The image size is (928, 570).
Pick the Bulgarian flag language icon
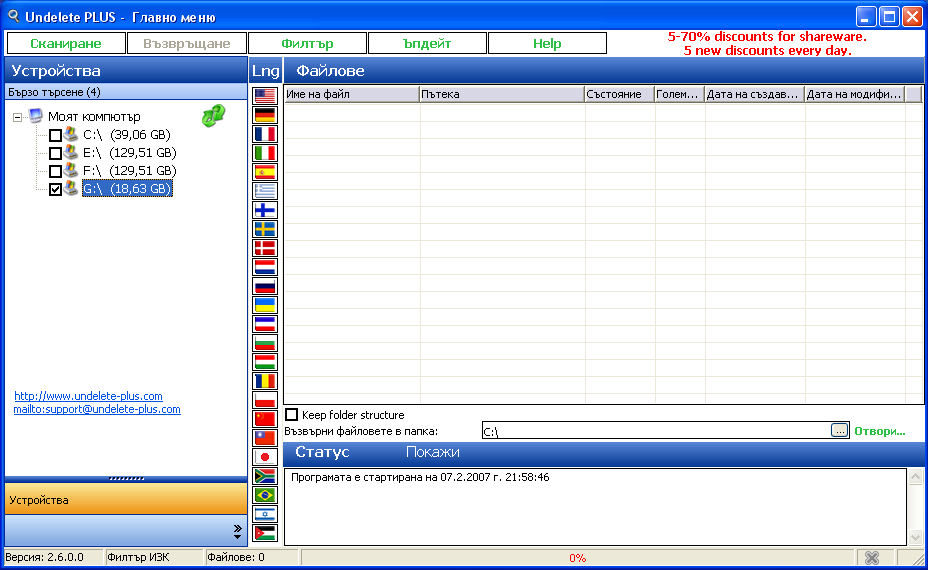click(265, 343)
